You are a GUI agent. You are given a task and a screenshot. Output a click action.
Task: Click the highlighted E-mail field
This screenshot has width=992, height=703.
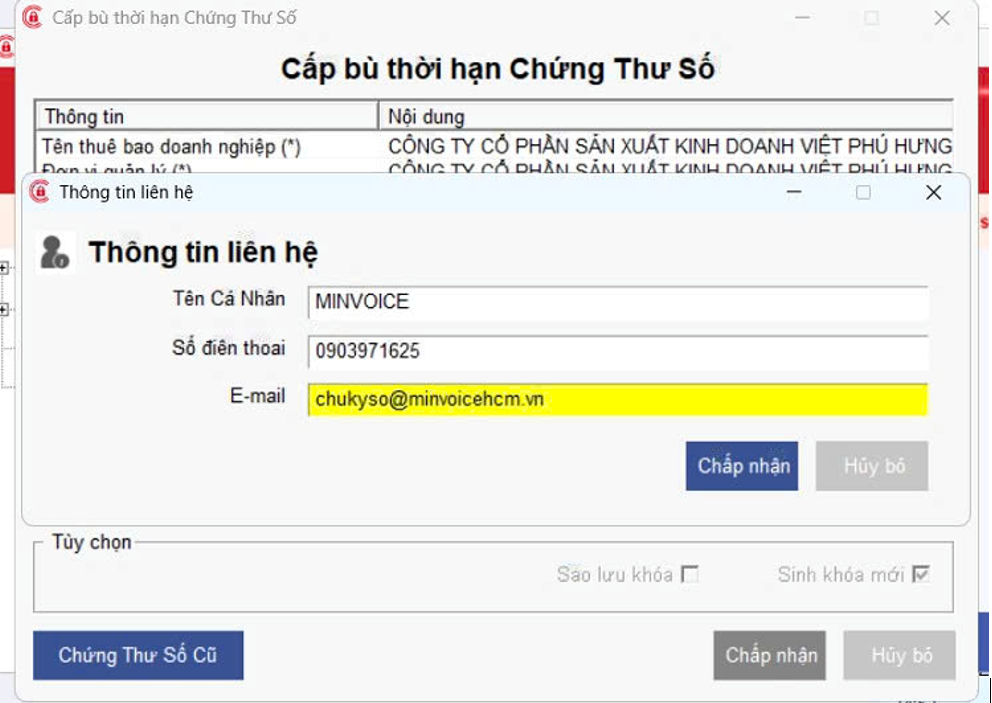618,399
